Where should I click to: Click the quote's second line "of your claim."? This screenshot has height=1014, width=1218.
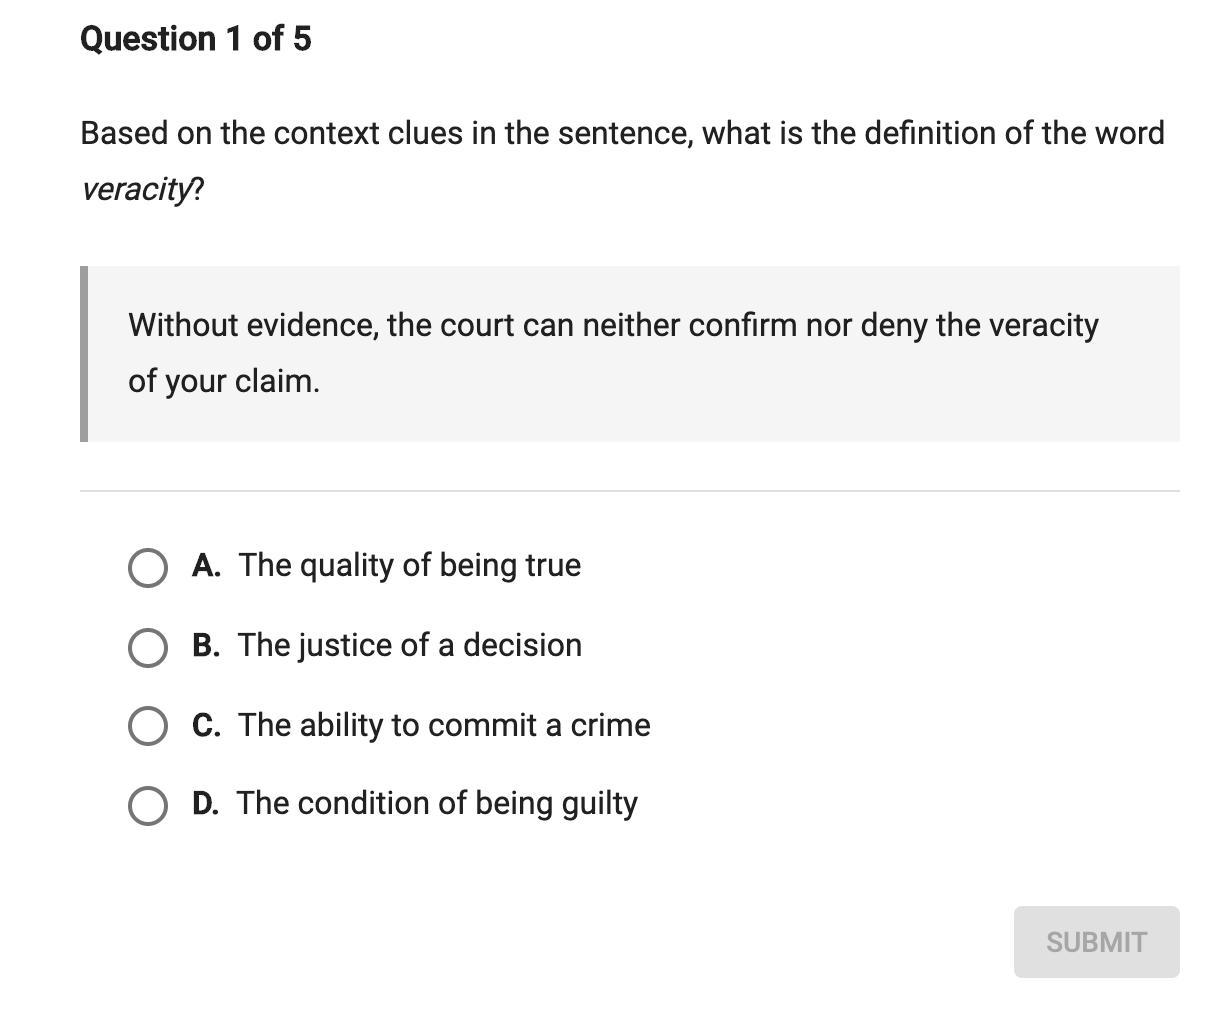pos(224,381)
